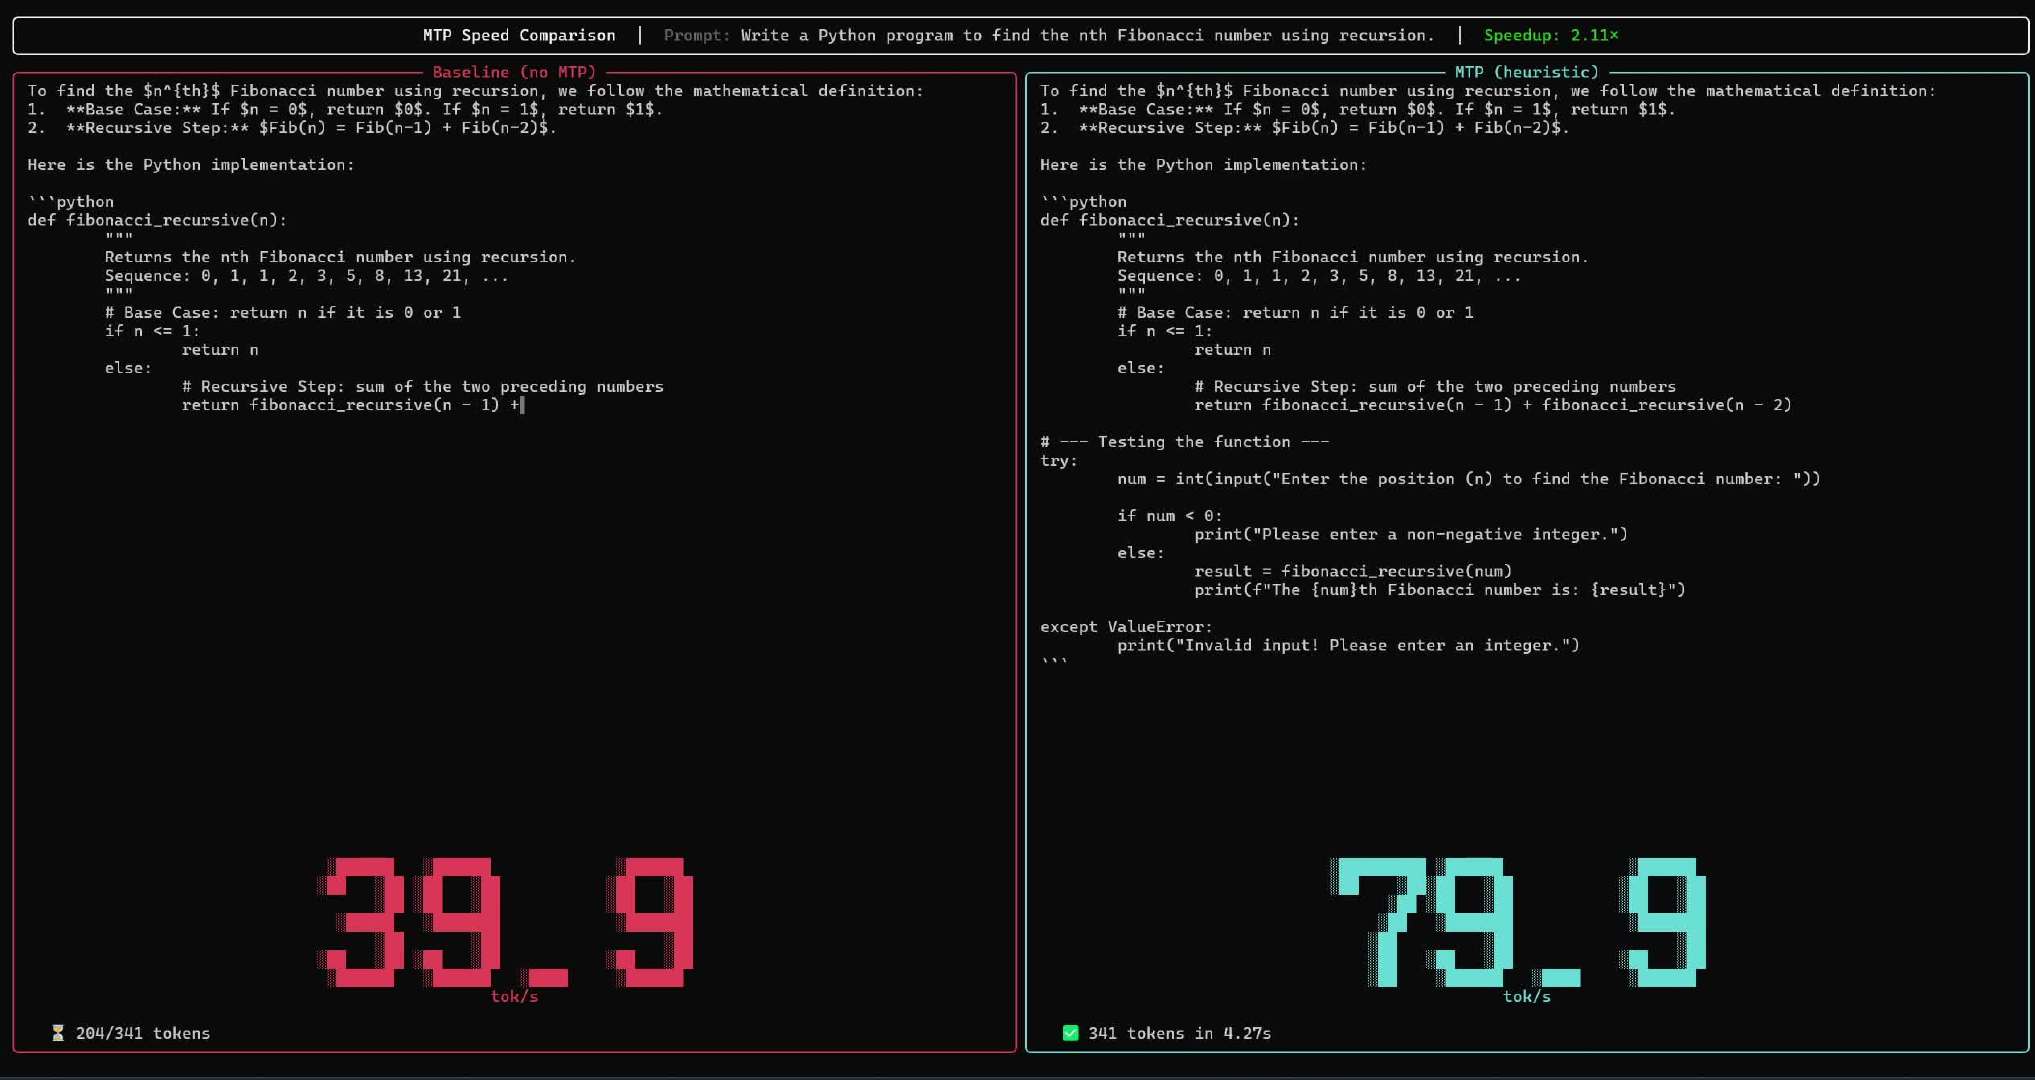Viewport: 2035px width, 1080px height.
Task: Select the "Speedup: 2.11×" value in the header
Action: (1551, 35)
